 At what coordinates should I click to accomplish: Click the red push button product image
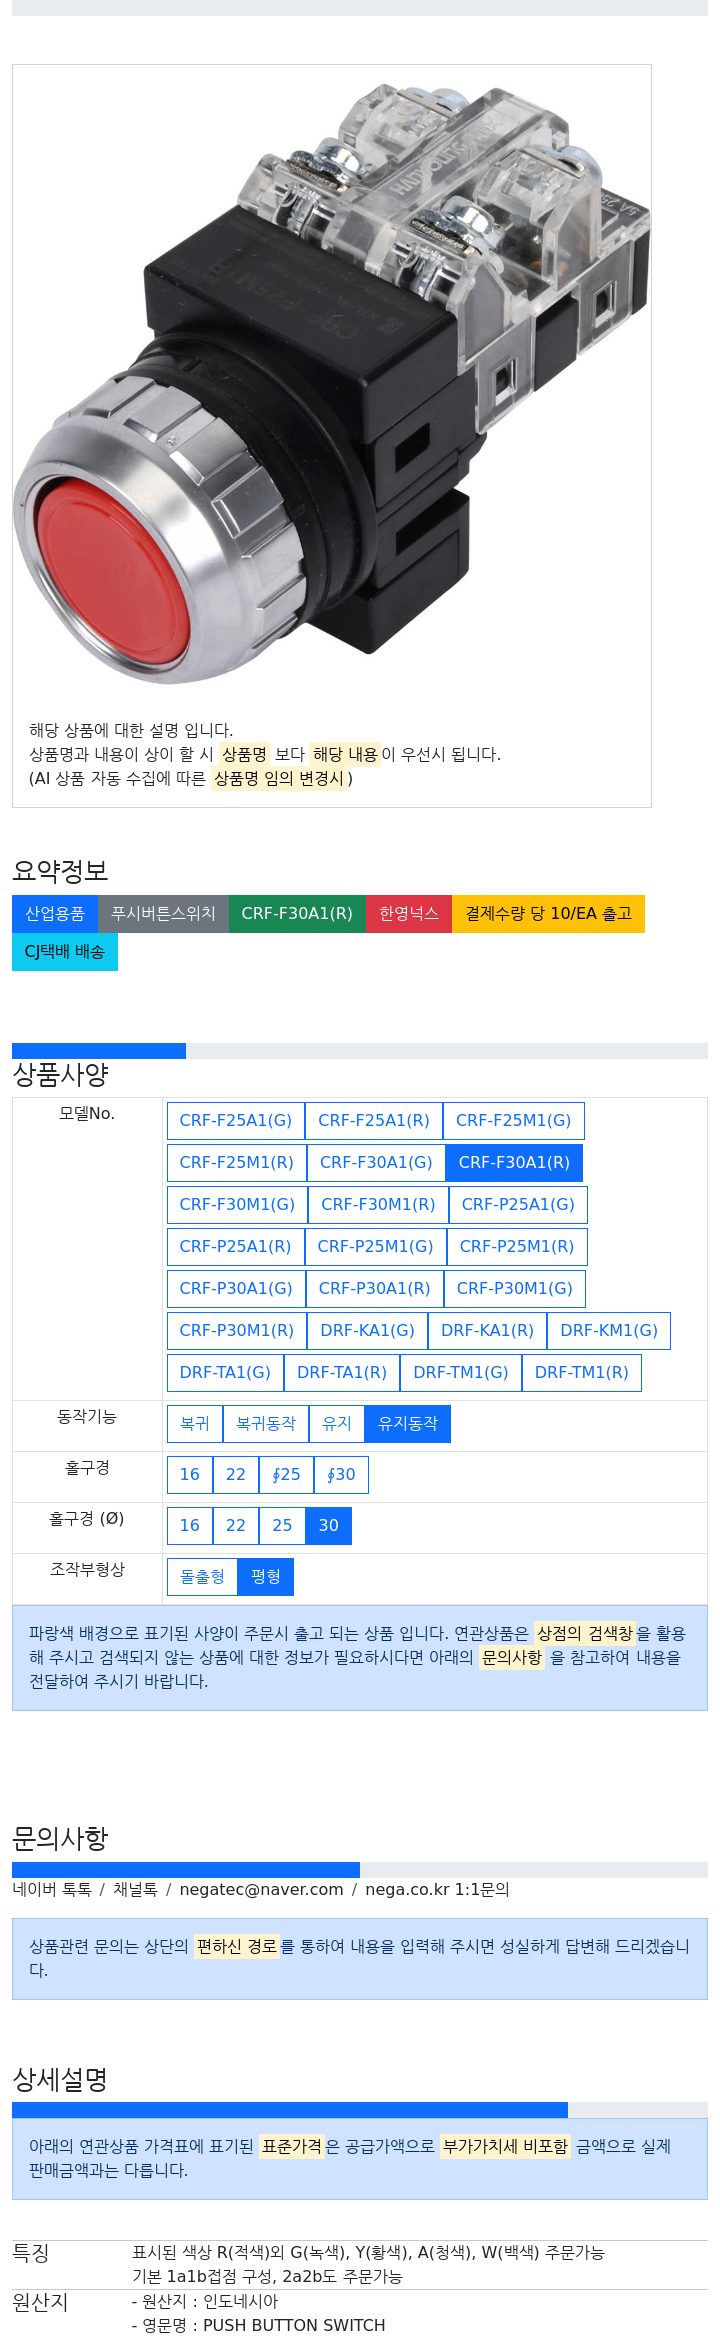click(x=332, y=385)
